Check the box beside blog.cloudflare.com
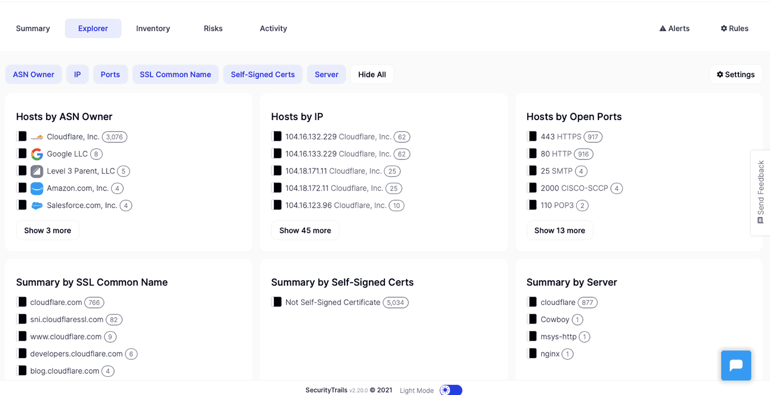 pos(22,370)
